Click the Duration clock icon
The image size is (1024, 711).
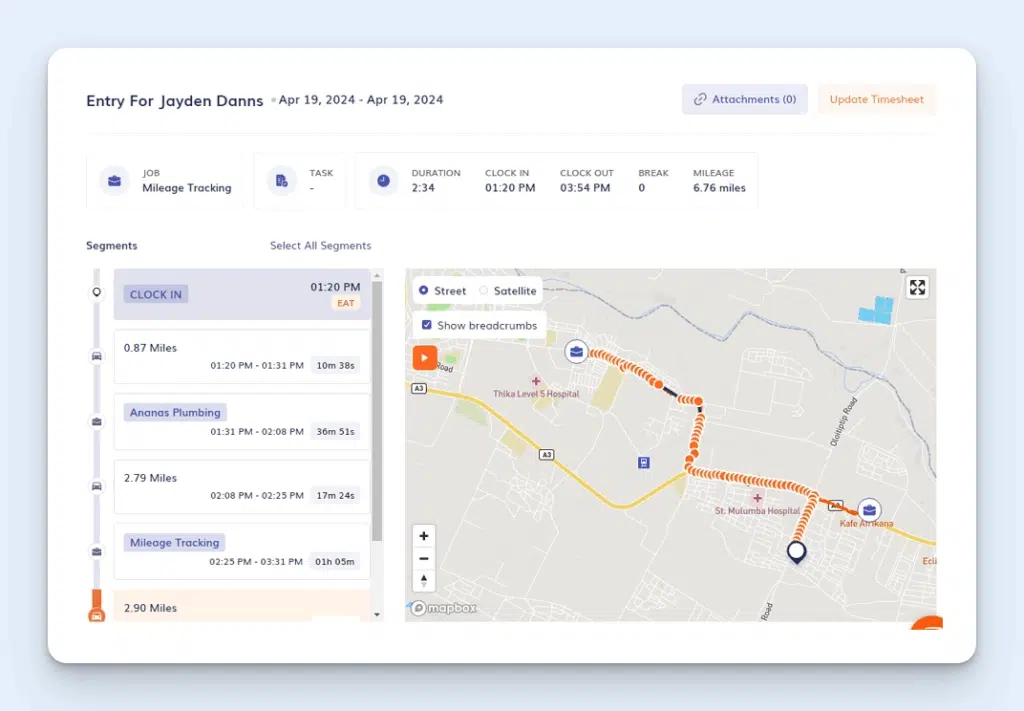(382, 180)
